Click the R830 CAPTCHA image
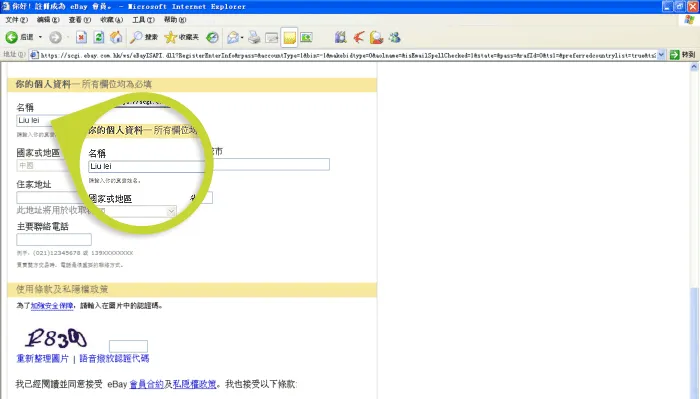The width and height of the screenshot is (700, 399). pos(55,338)
